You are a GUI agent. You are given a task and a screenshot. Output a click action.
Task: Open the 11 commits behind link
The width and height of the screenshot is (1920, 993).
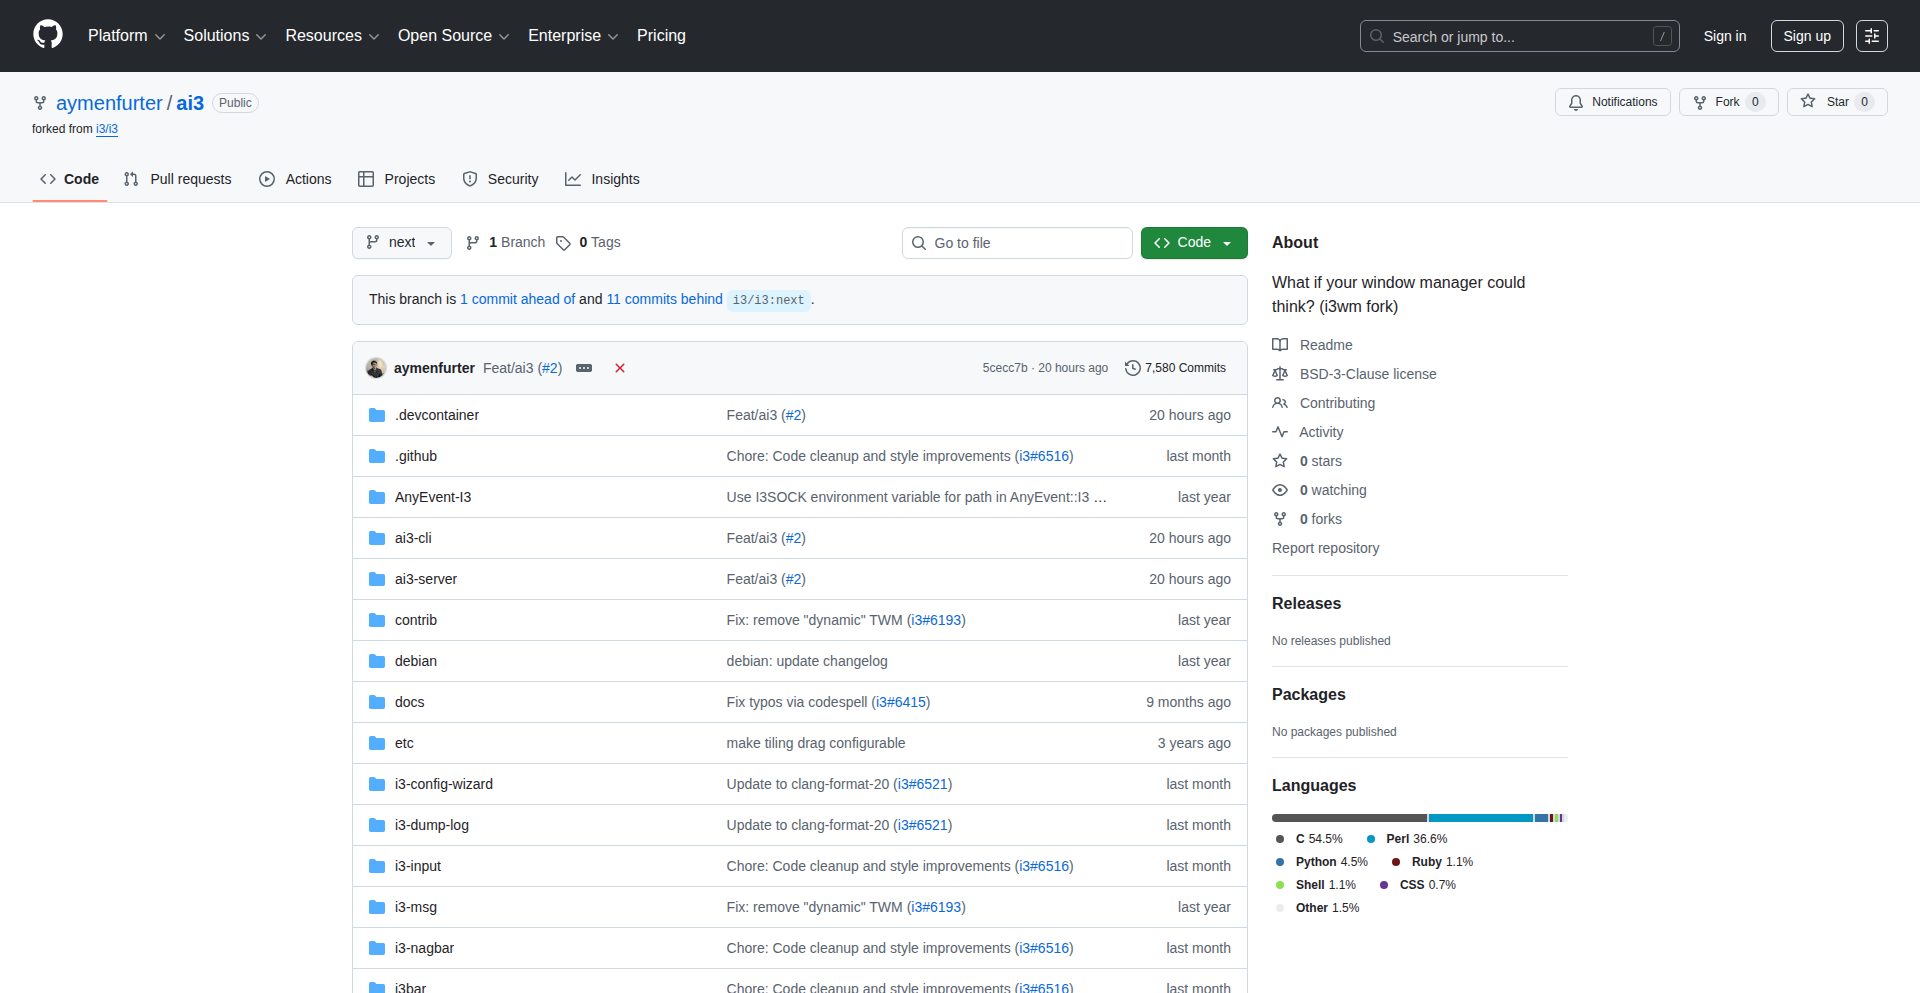click(664, 299)
